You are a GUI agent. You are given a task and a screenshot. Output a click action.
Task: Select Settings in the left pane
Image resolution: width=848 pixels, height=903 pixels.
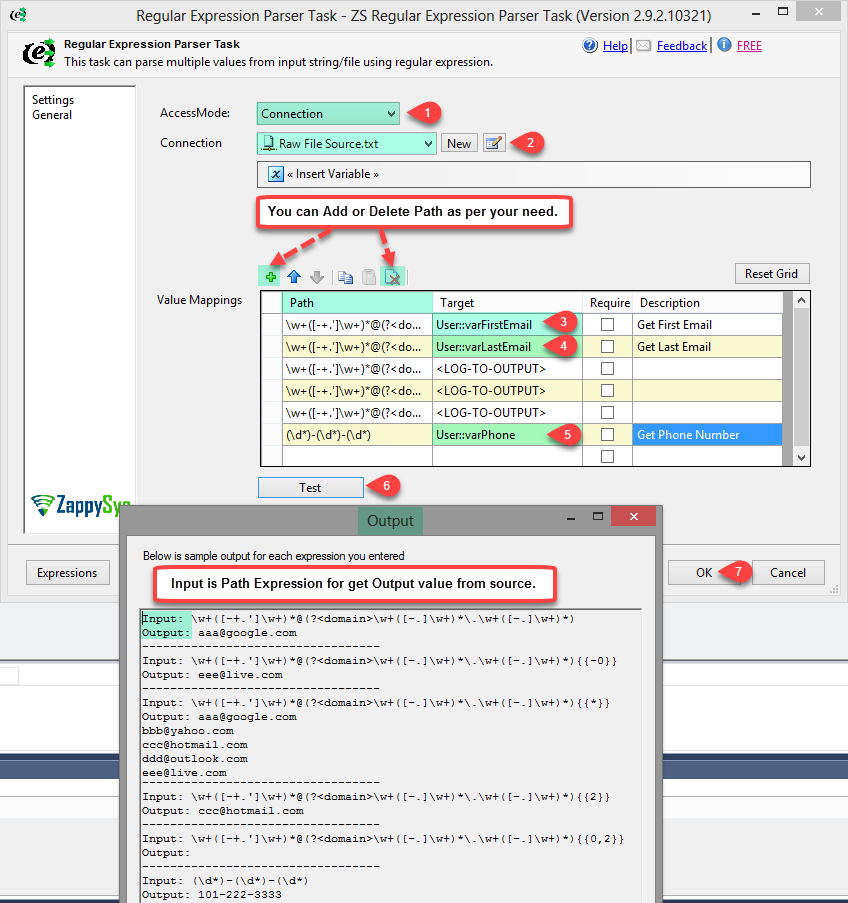[x=53, y=100]
